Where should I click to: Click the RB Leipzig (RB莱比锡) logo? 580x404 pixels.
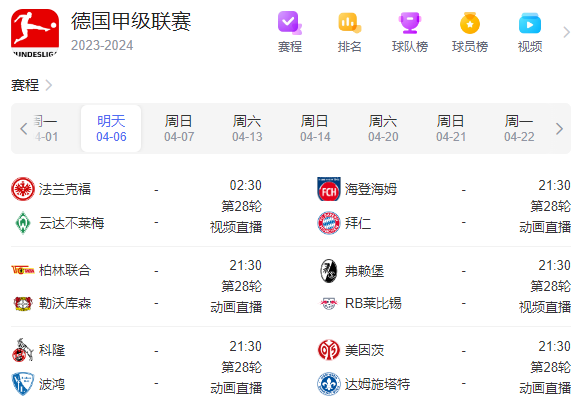[328, 303]
